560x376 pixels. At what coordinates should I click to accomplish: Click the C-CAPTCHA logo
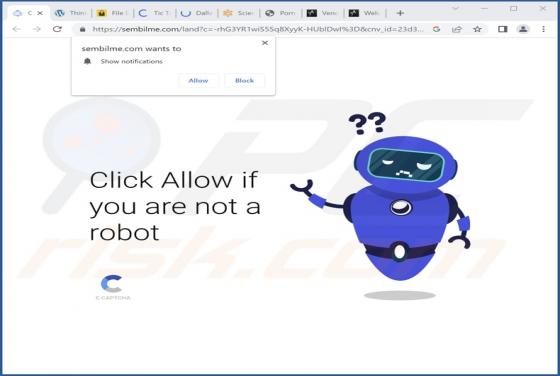113,287
